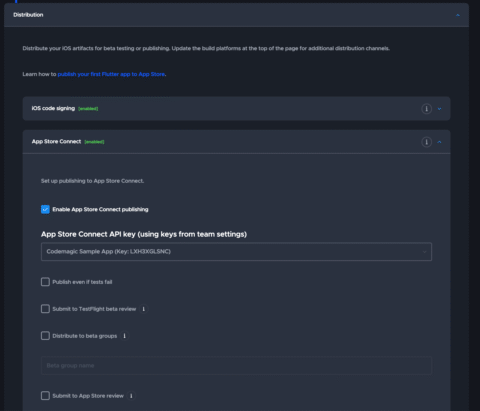Focus the Beta group name field
Image resolution: width=480 pixels, height=411 pixels.
236,366
